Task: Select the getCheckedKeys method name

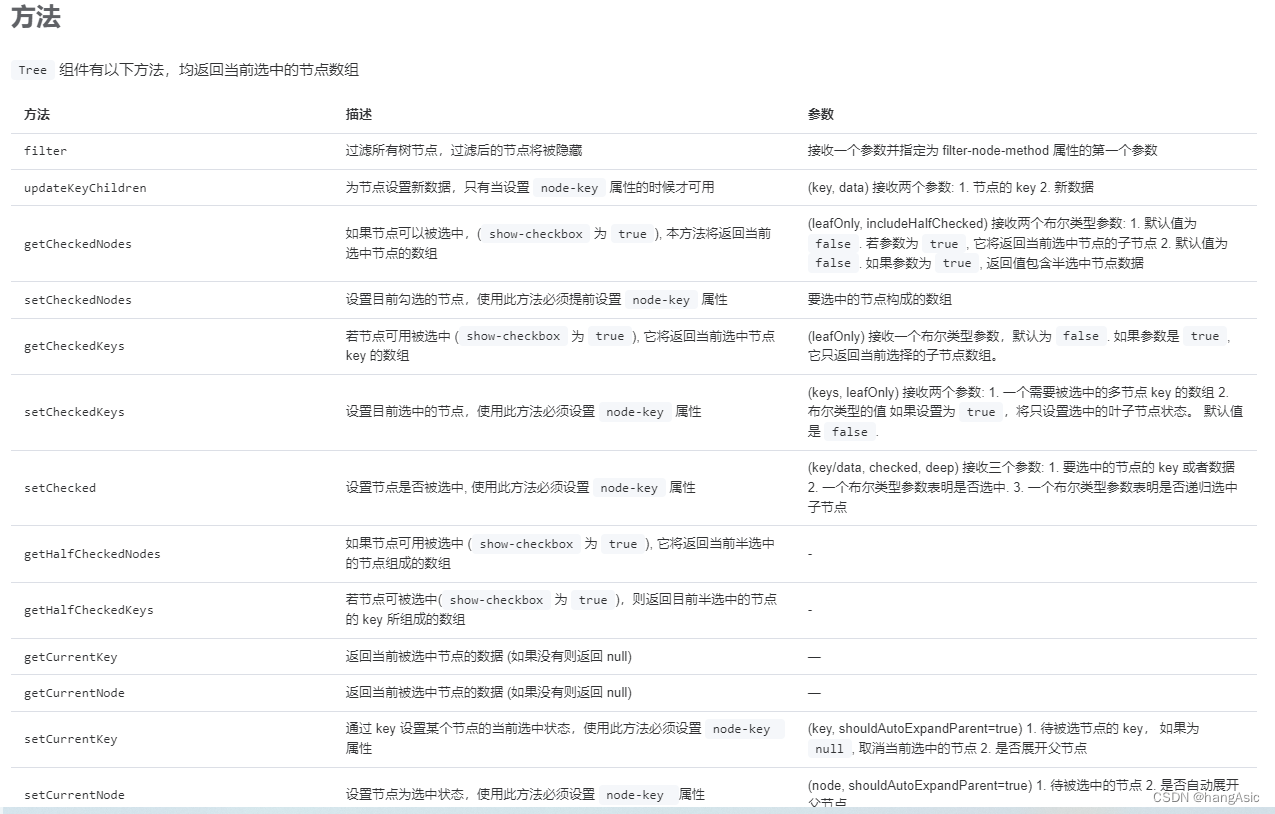Action: point(73,345)
